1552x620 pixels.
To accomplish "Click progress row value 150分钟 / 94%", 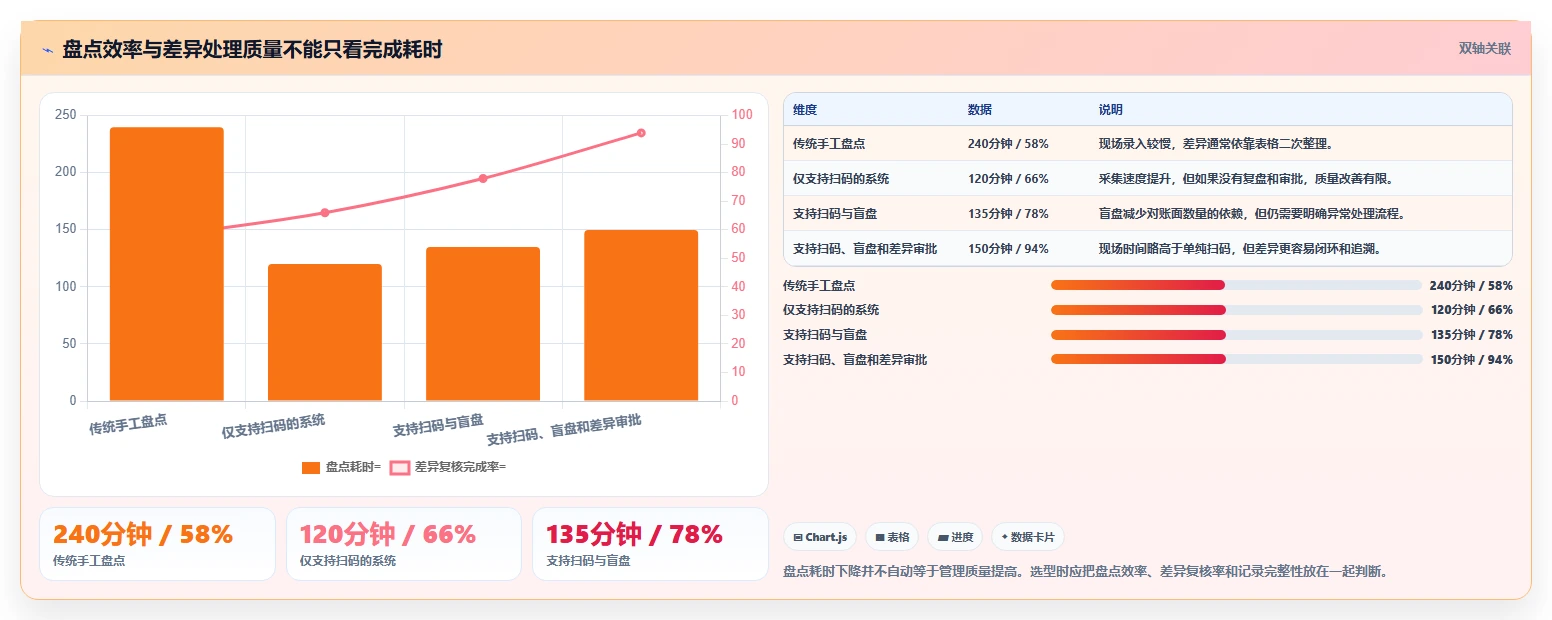I will point(1471,360).
